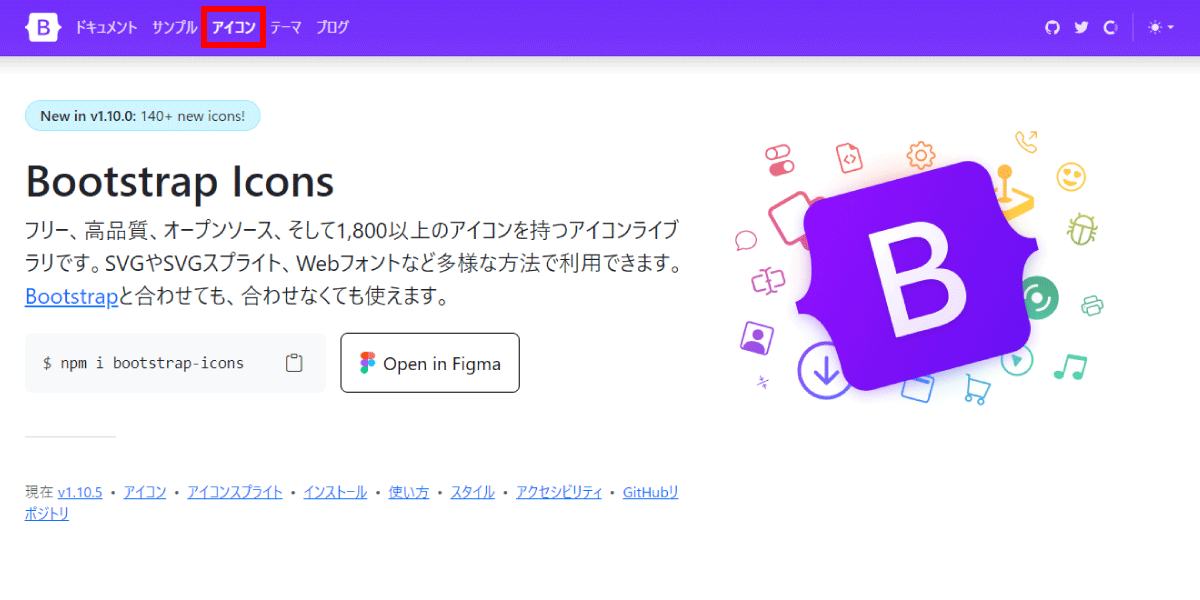Click the Bootstrap logo in the navbar
This screenshot has width=1200, height=600.
point(44,28)
